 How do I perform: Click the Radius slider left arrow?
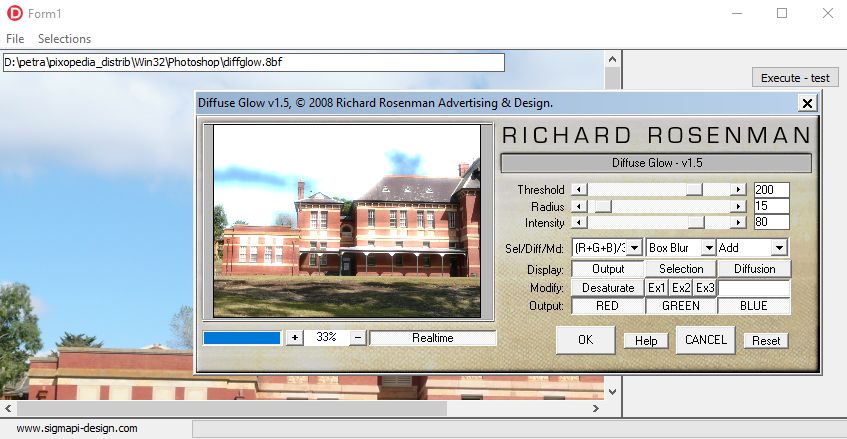[x=579, y=206]
